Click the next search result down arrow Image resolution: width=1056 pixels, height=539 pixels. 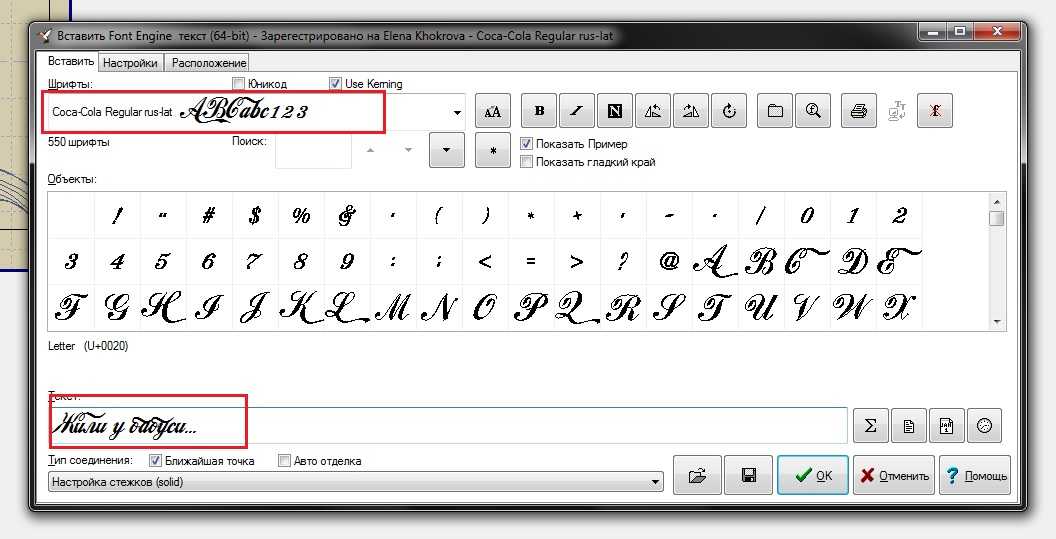[408, 150]
